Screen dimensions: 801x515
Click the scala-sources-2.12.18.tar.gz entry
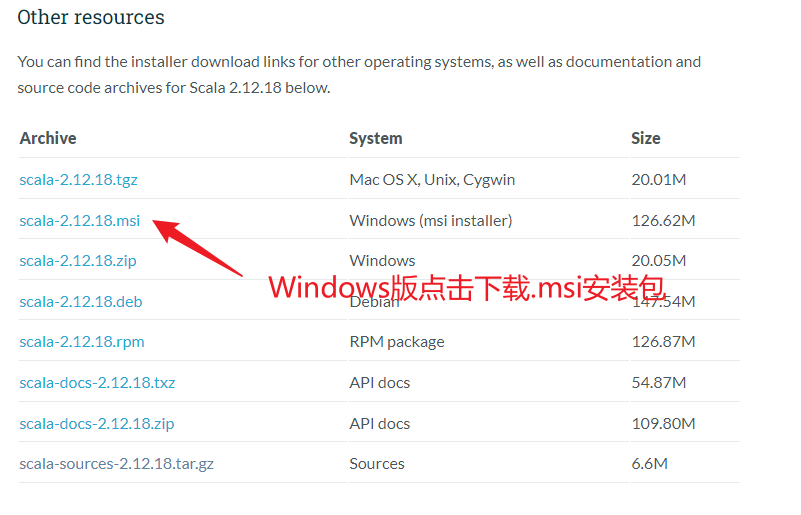coord(117,464)
